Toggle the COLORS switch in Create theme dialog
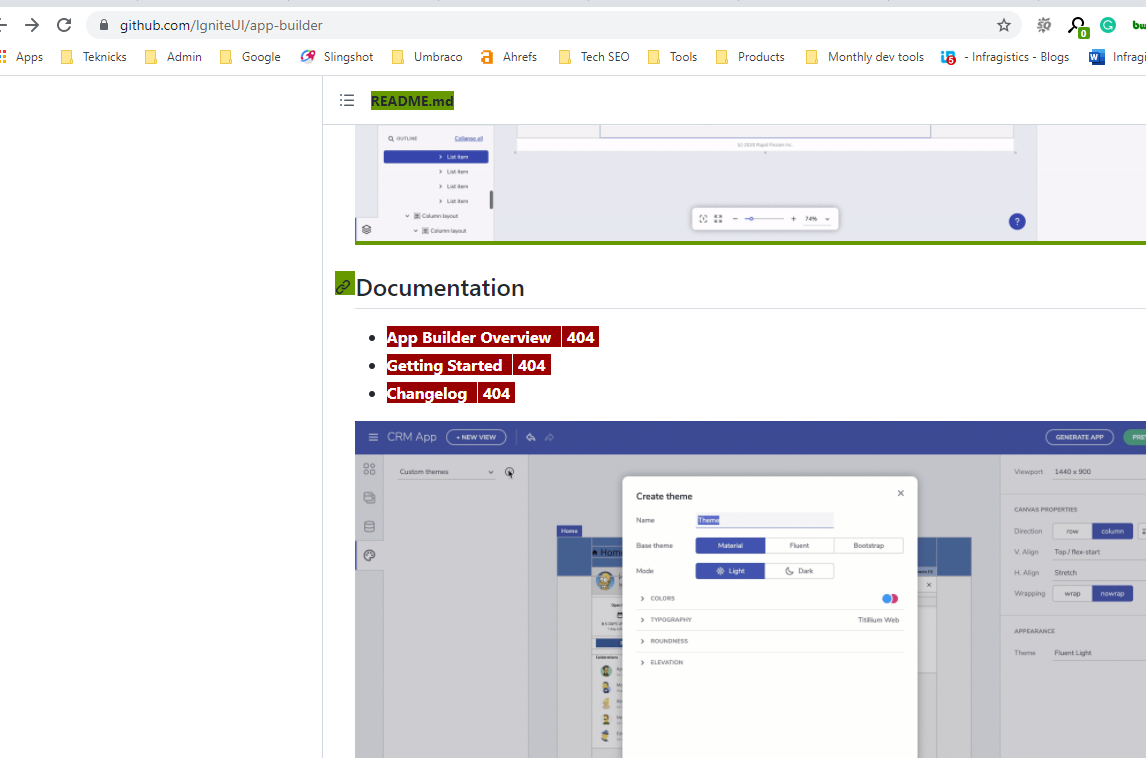 (x=889, y=597)
